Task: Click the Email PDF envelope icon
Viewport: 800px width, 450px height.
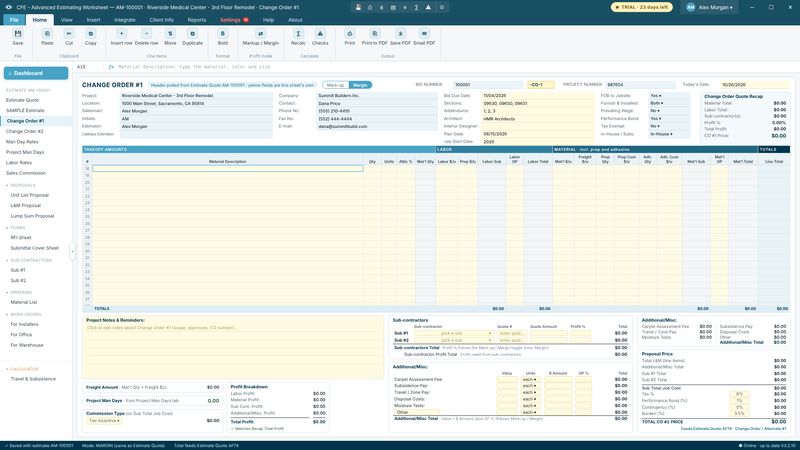Action: [424, 34]
